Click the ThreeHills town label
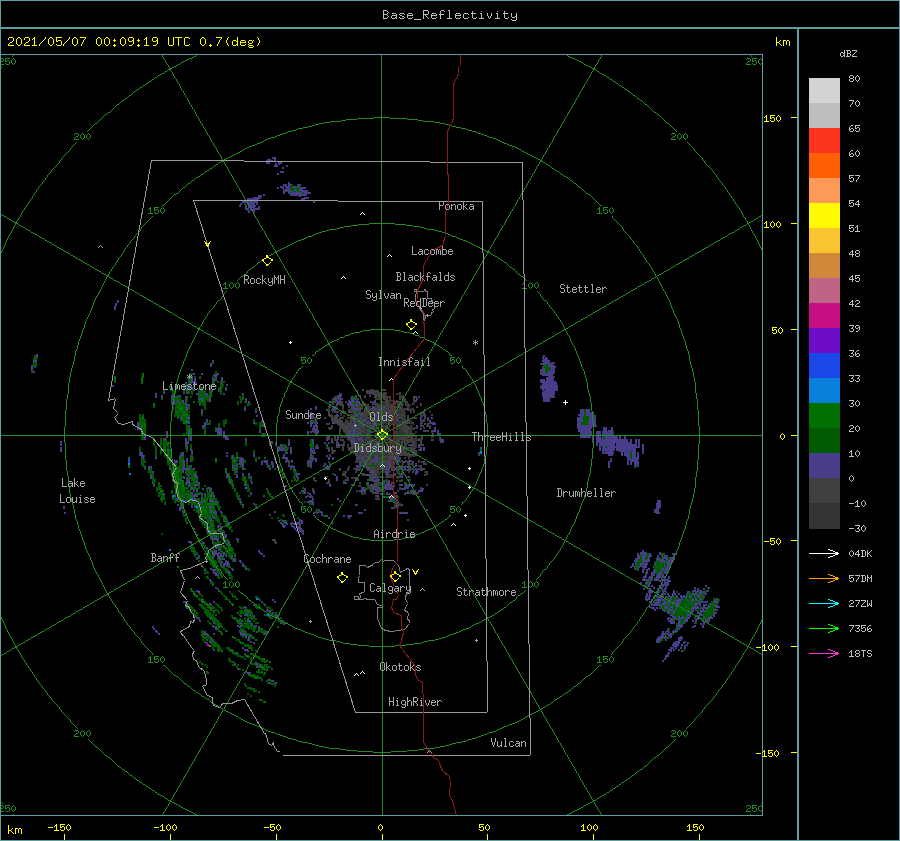 [x=501, y=437]
